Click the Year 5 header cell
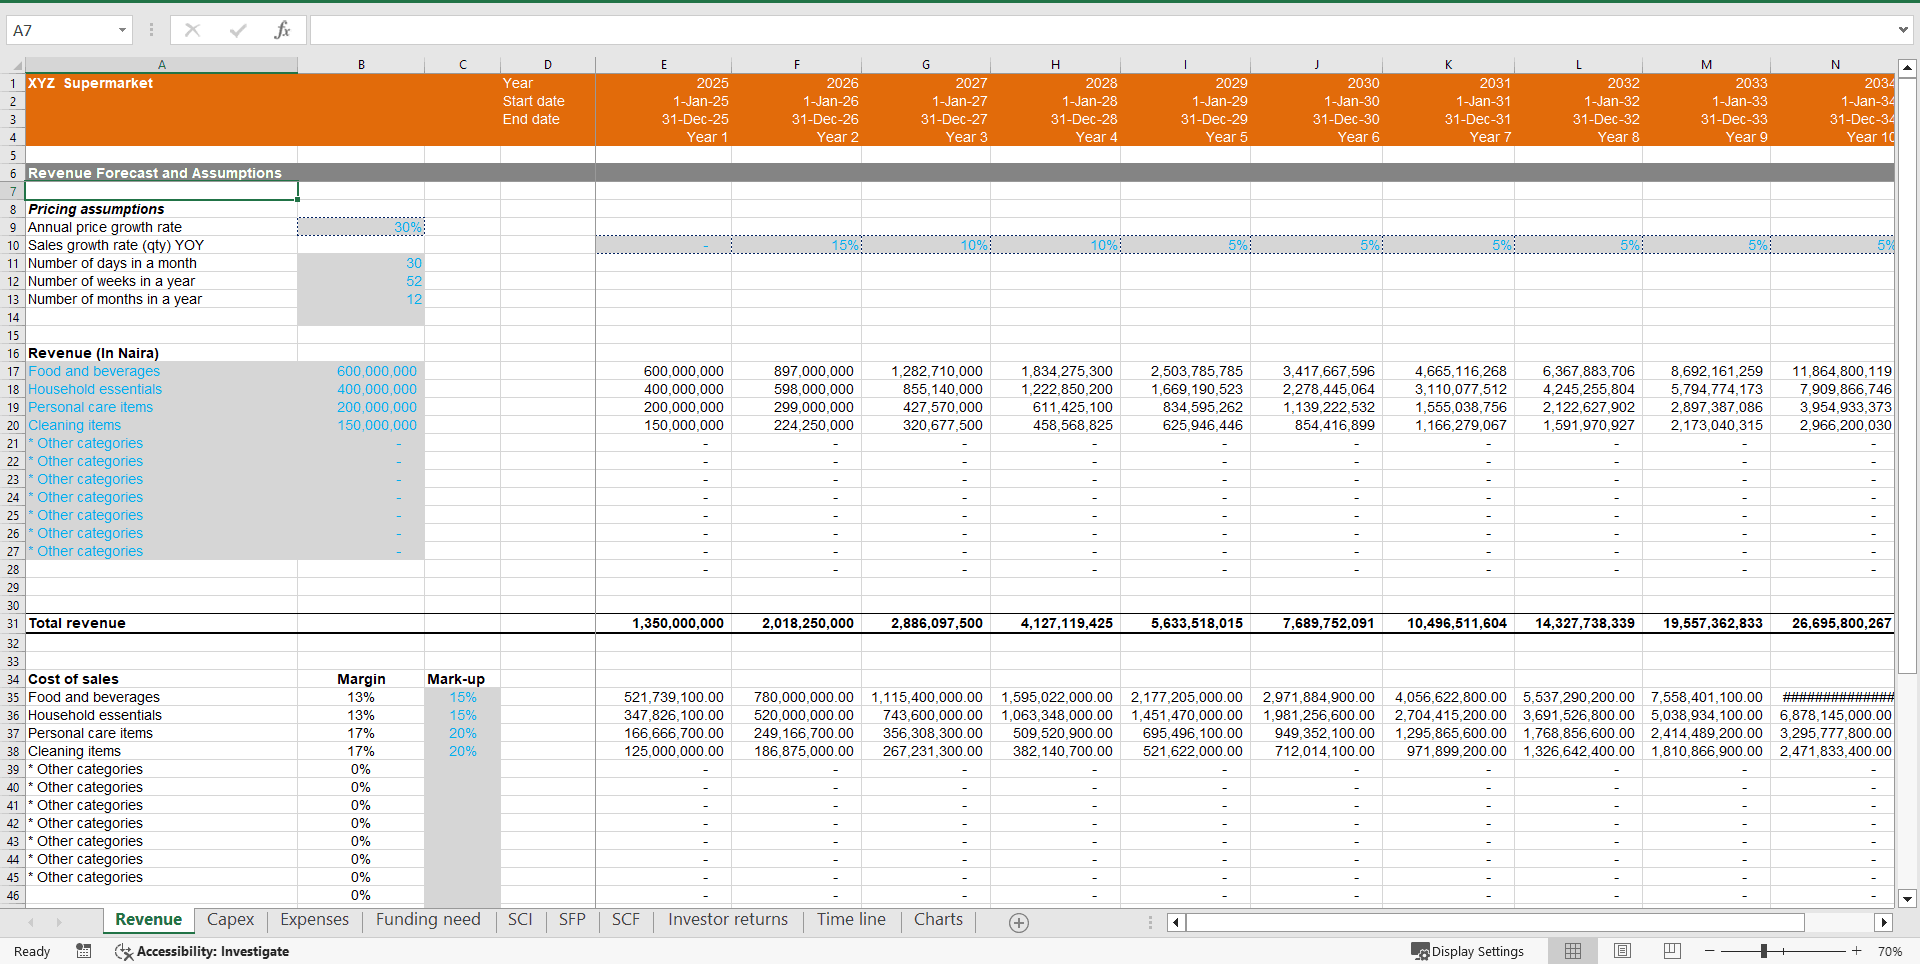This screenshot has width=1920, height=966. point(1185,137)
